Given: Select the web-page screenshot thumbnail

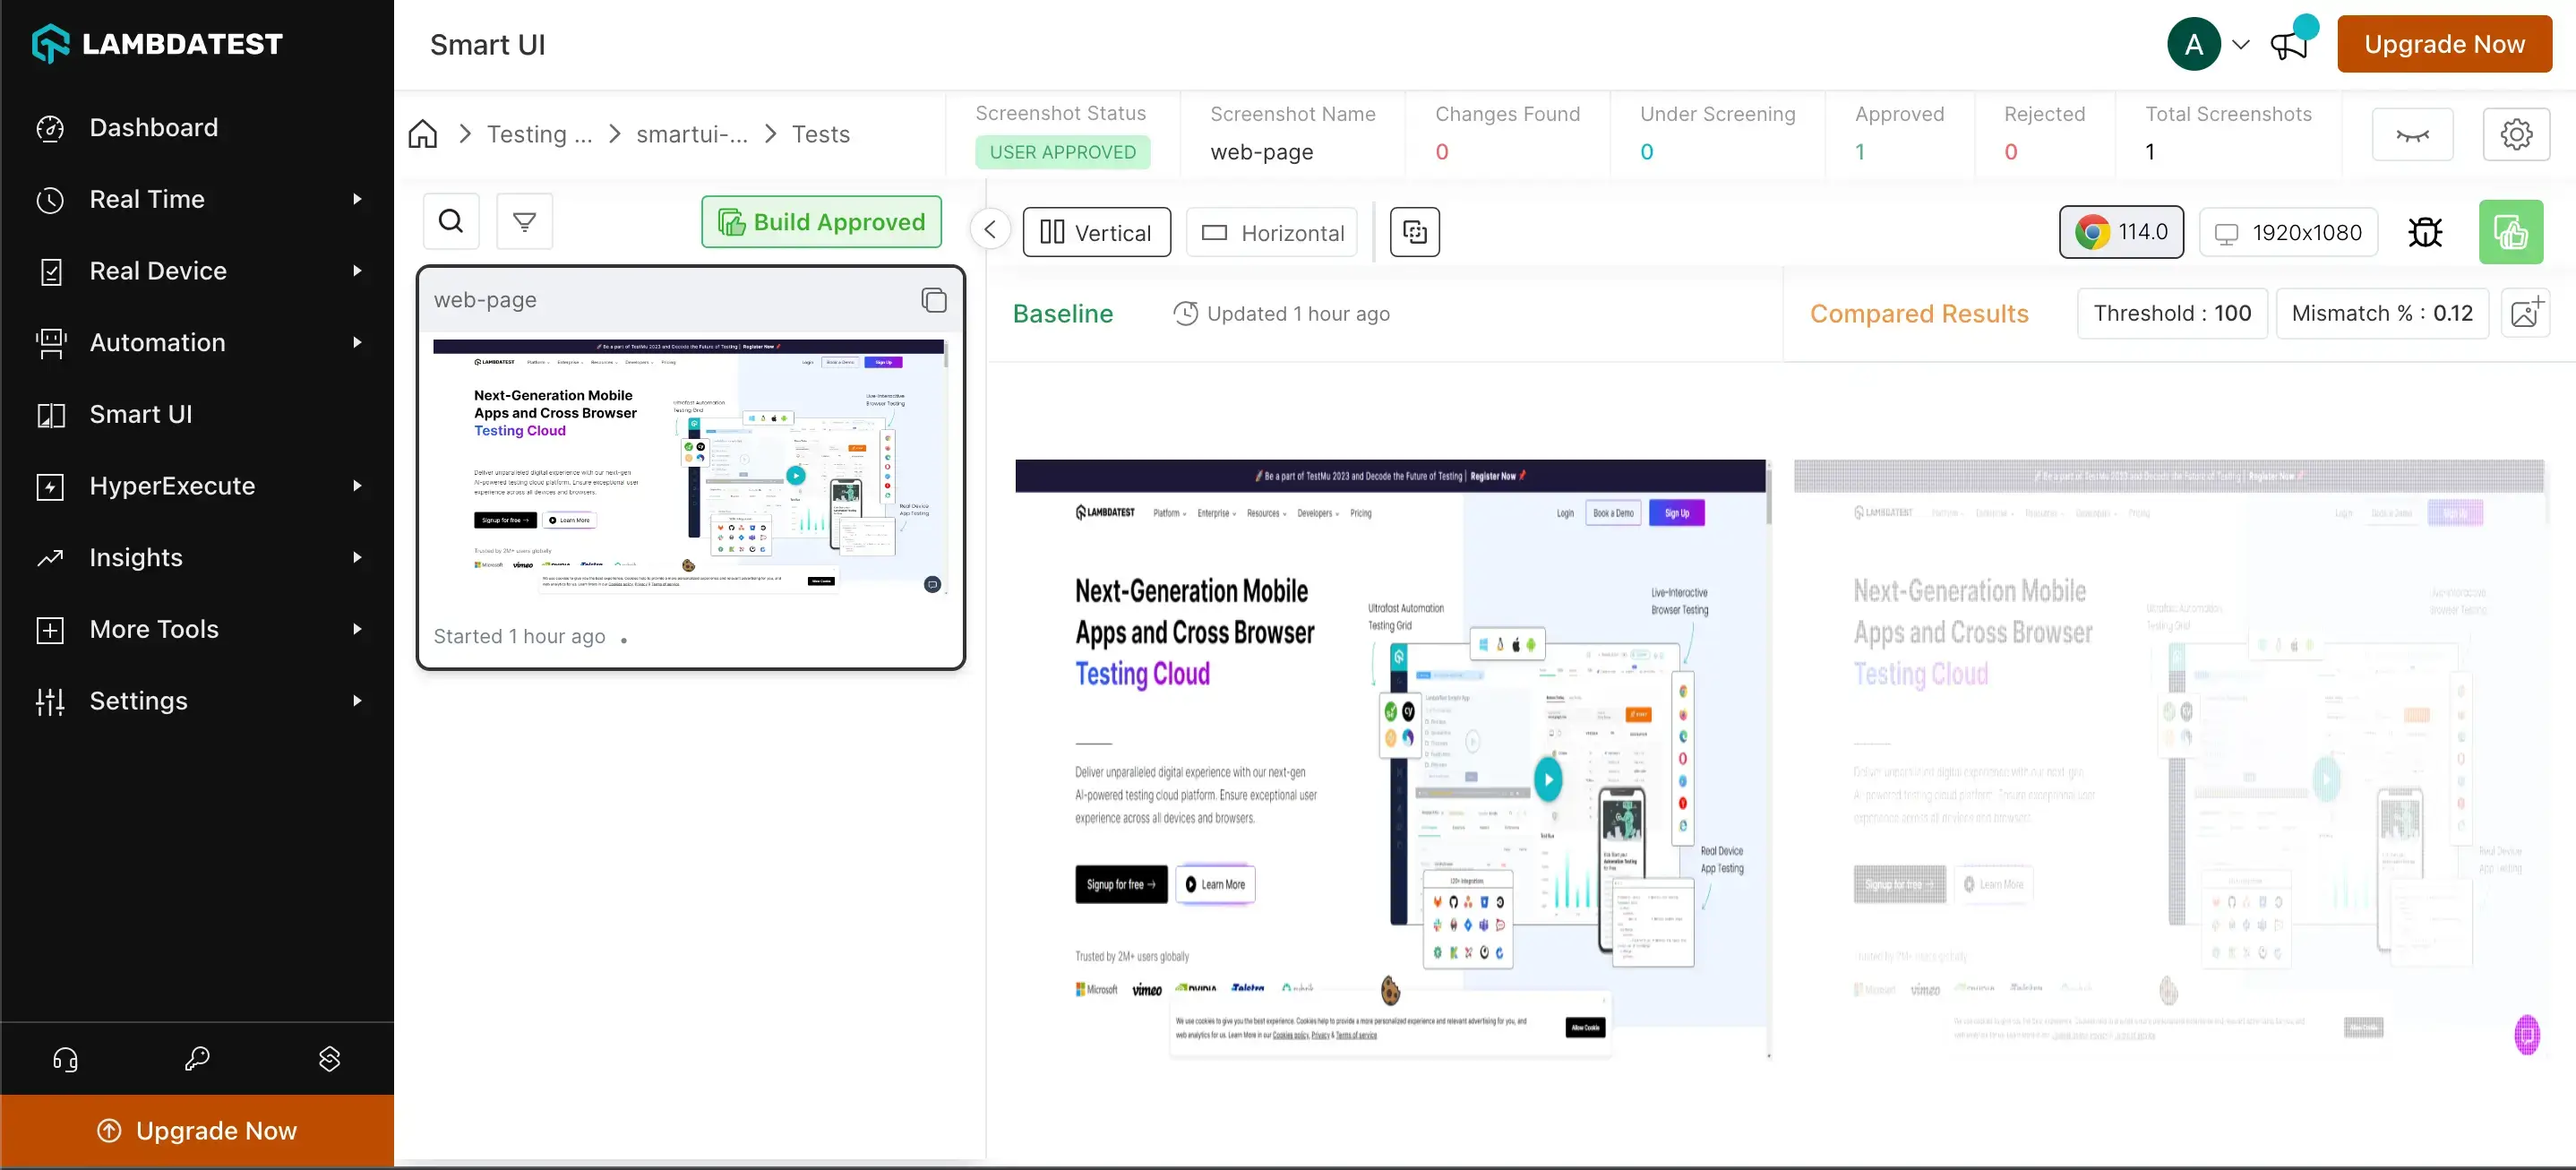Looking at the screenshot, I should pyautogui.click(x=690, y=466).
